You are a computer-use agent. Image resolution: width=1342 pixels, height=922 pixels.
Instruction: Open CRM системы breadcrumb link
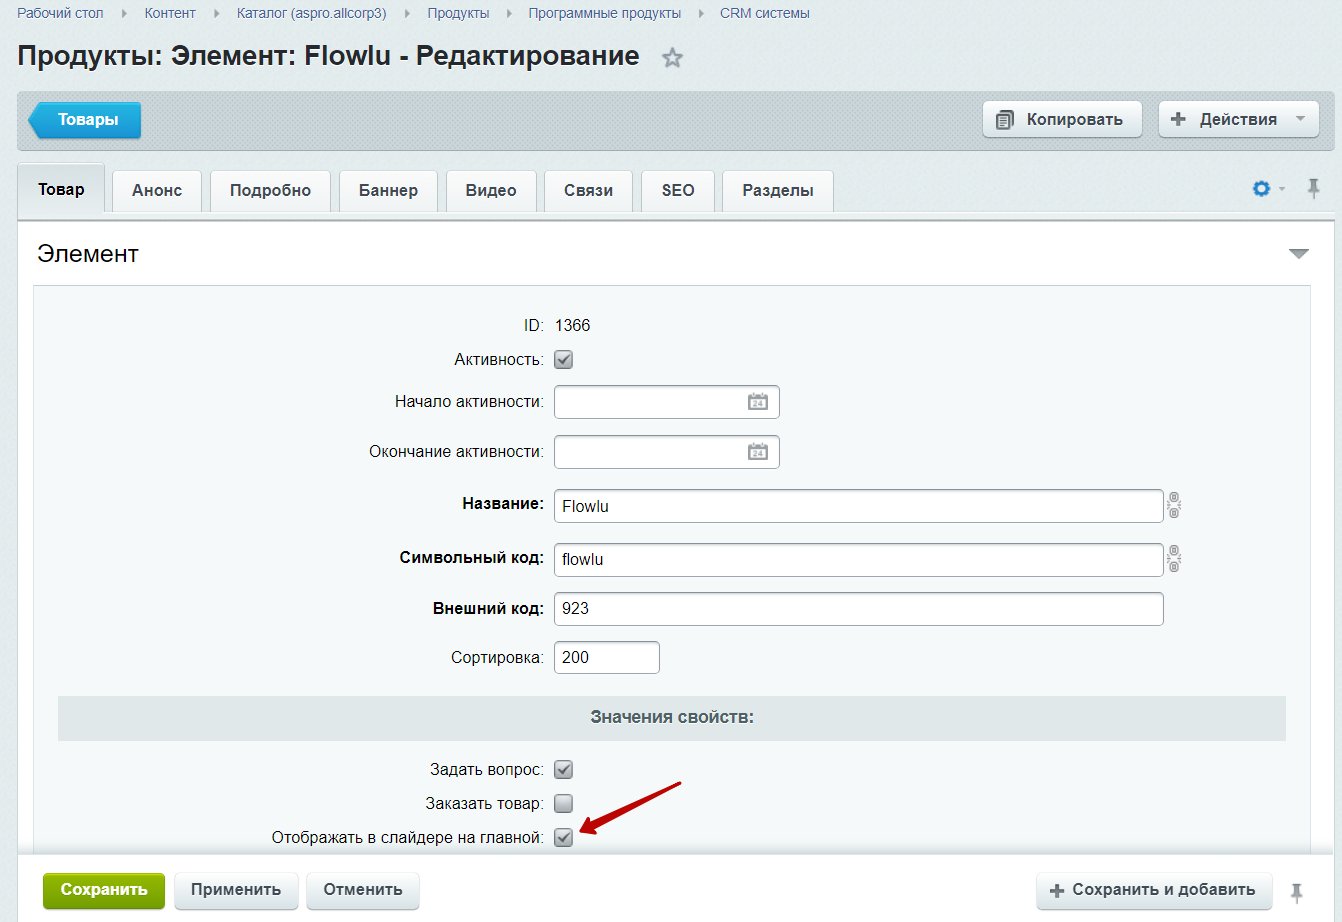pos(765,14)
